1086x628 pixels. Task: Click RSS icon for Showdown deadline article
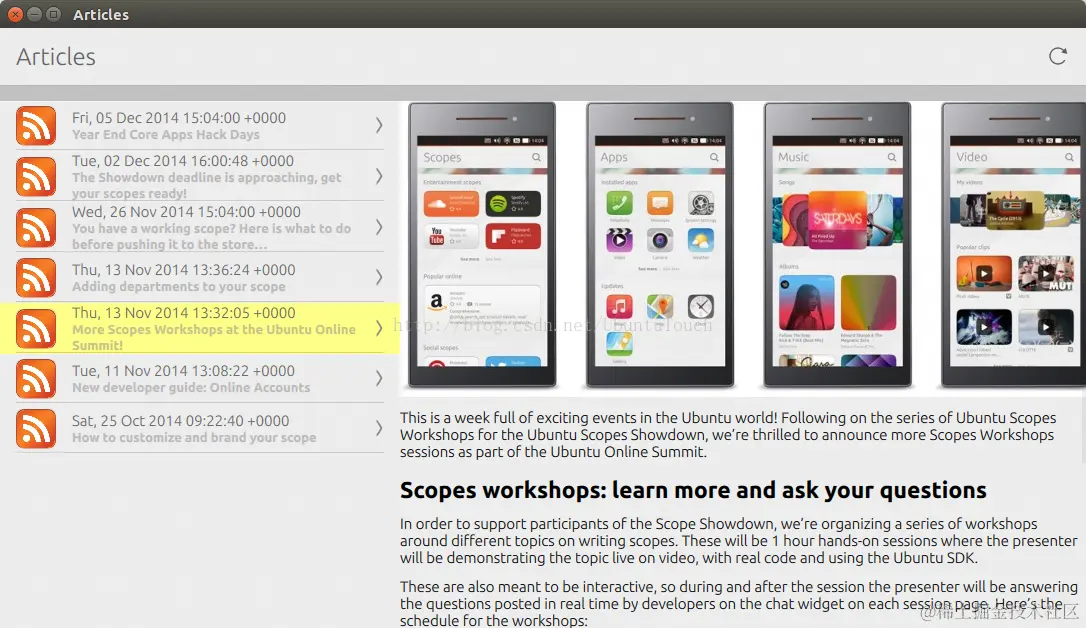pyautogui.click(x=36, y=177)
